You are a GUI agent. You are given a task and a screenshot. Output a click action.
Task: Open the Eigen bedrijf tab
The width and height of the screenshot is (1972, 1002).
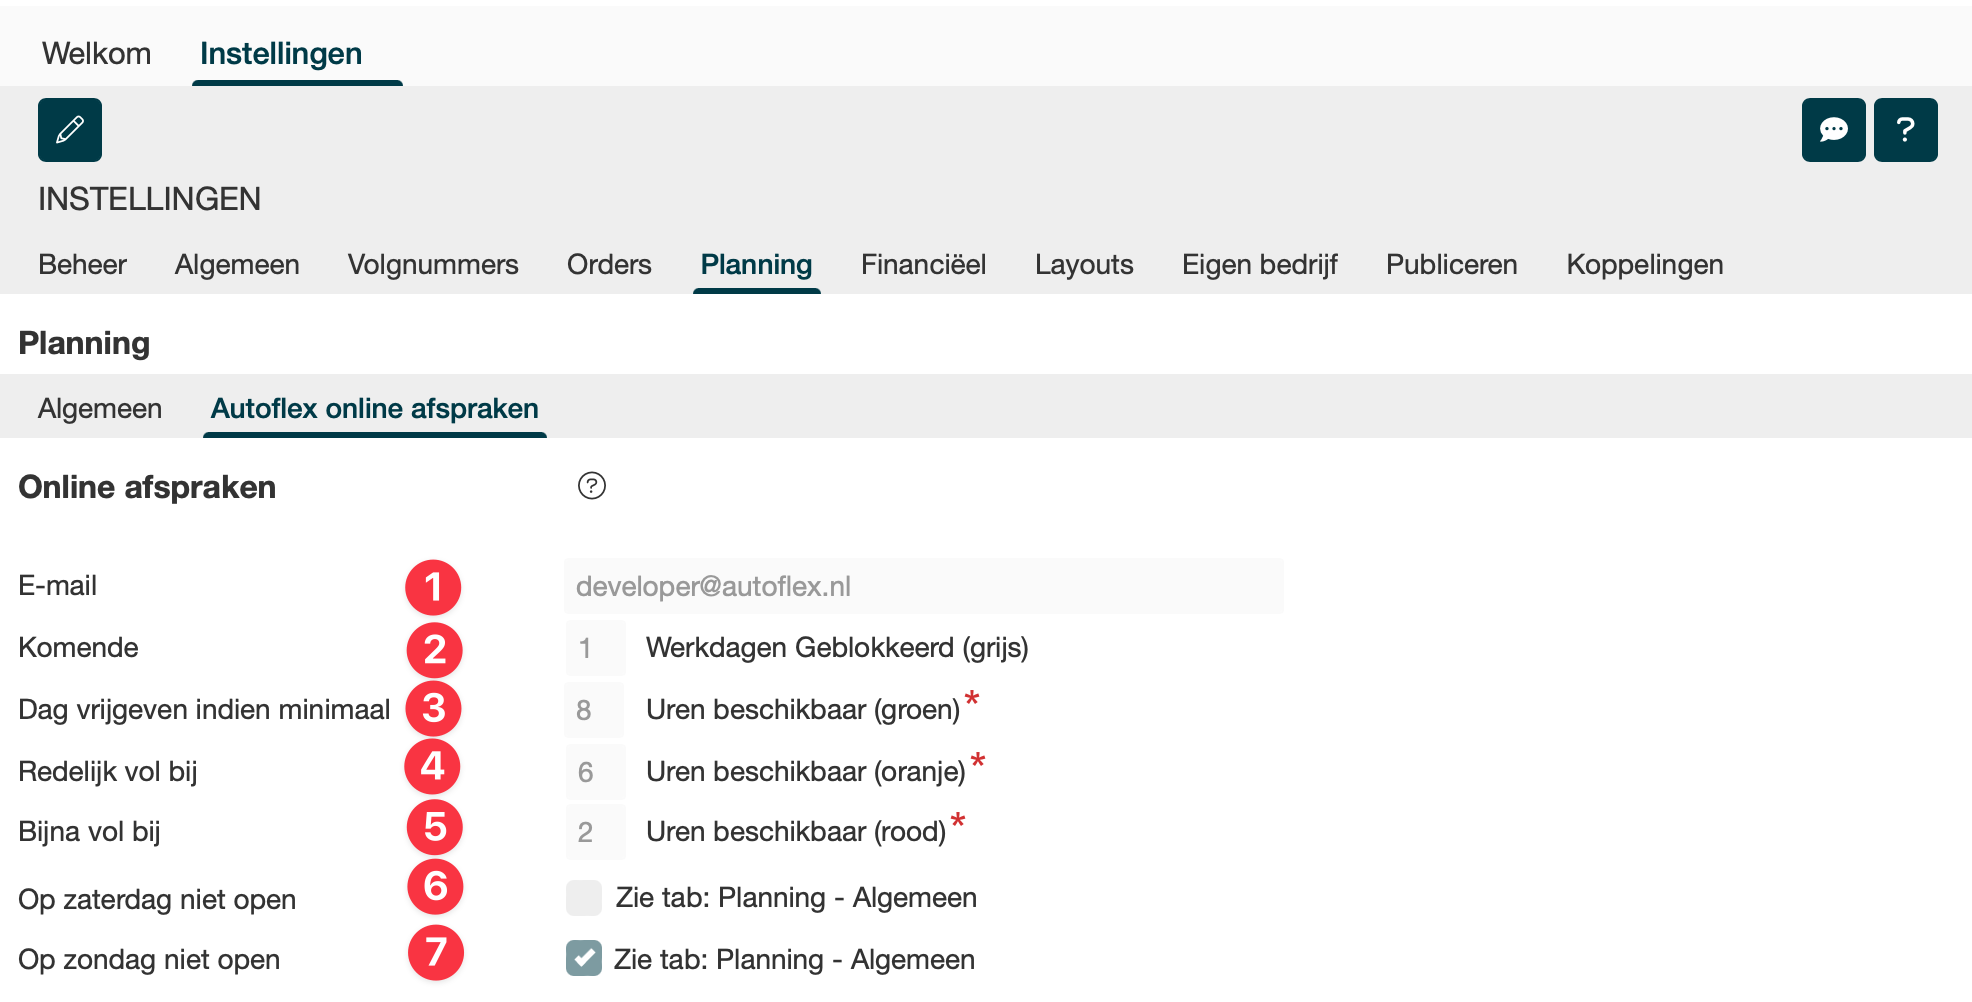click(x=1259, y=265)
